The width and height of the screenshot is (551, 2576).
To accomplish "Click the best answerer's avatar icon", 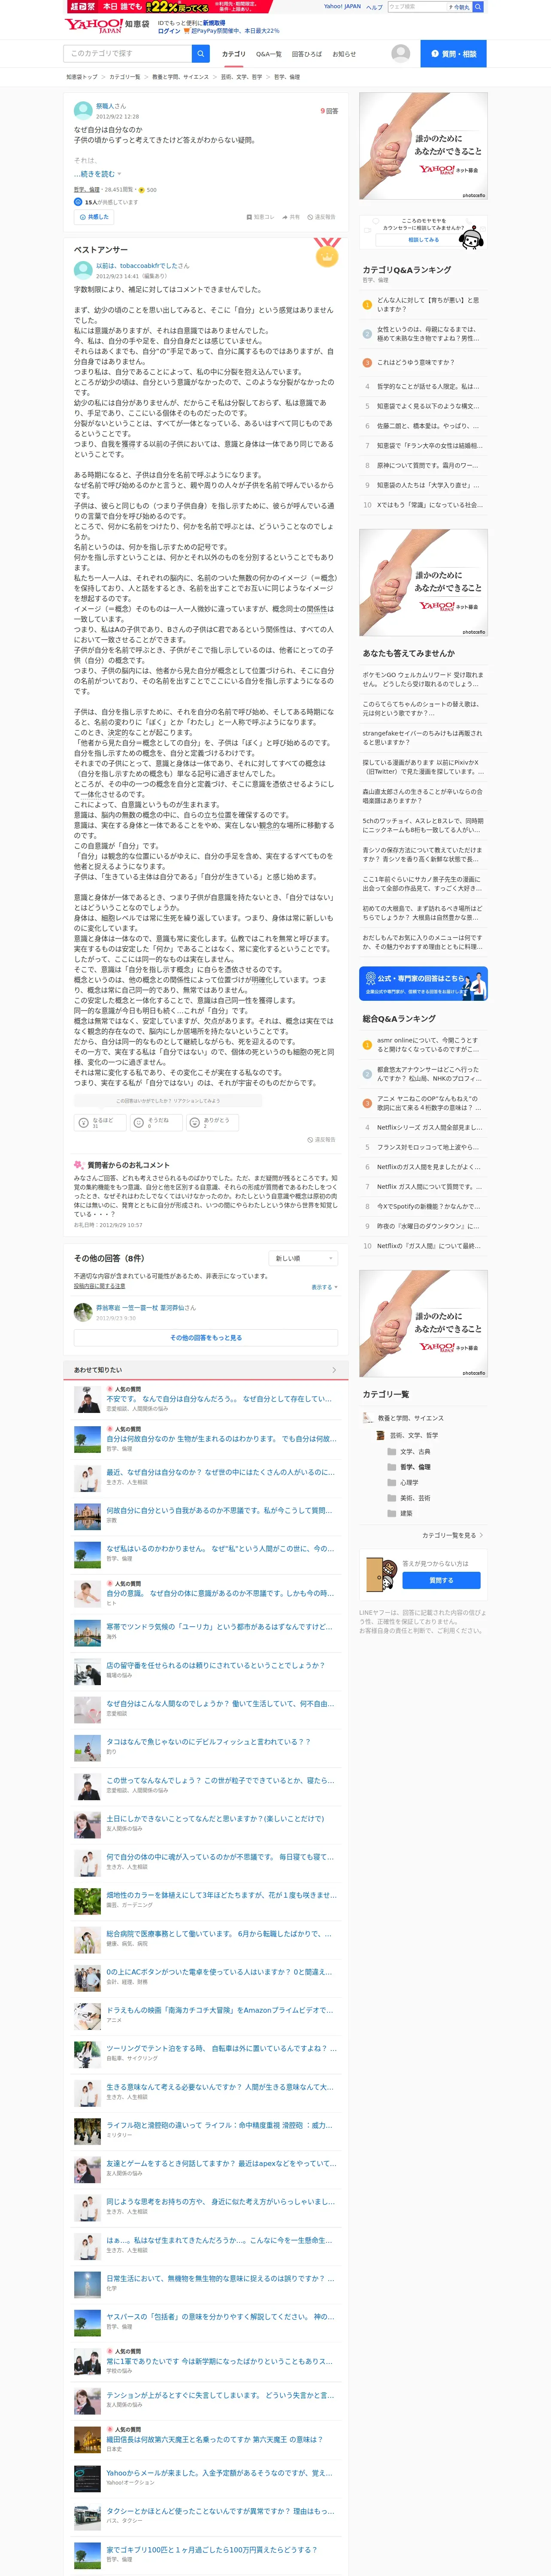I will 83,270.
